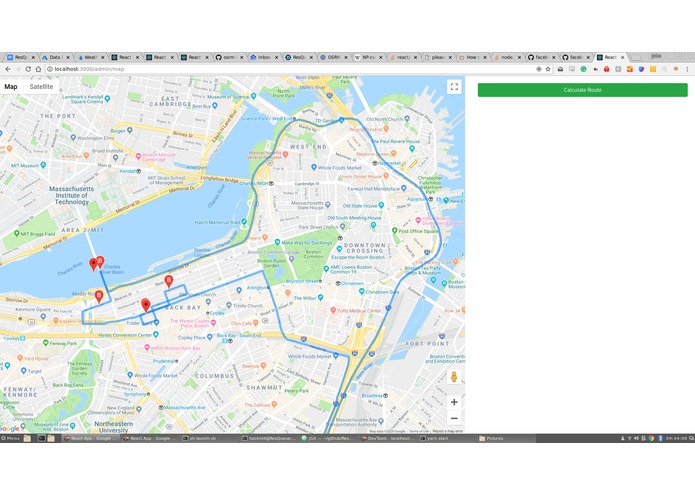
Task: Zoom in with the map plus button
Action: click(x=454, y=402)
